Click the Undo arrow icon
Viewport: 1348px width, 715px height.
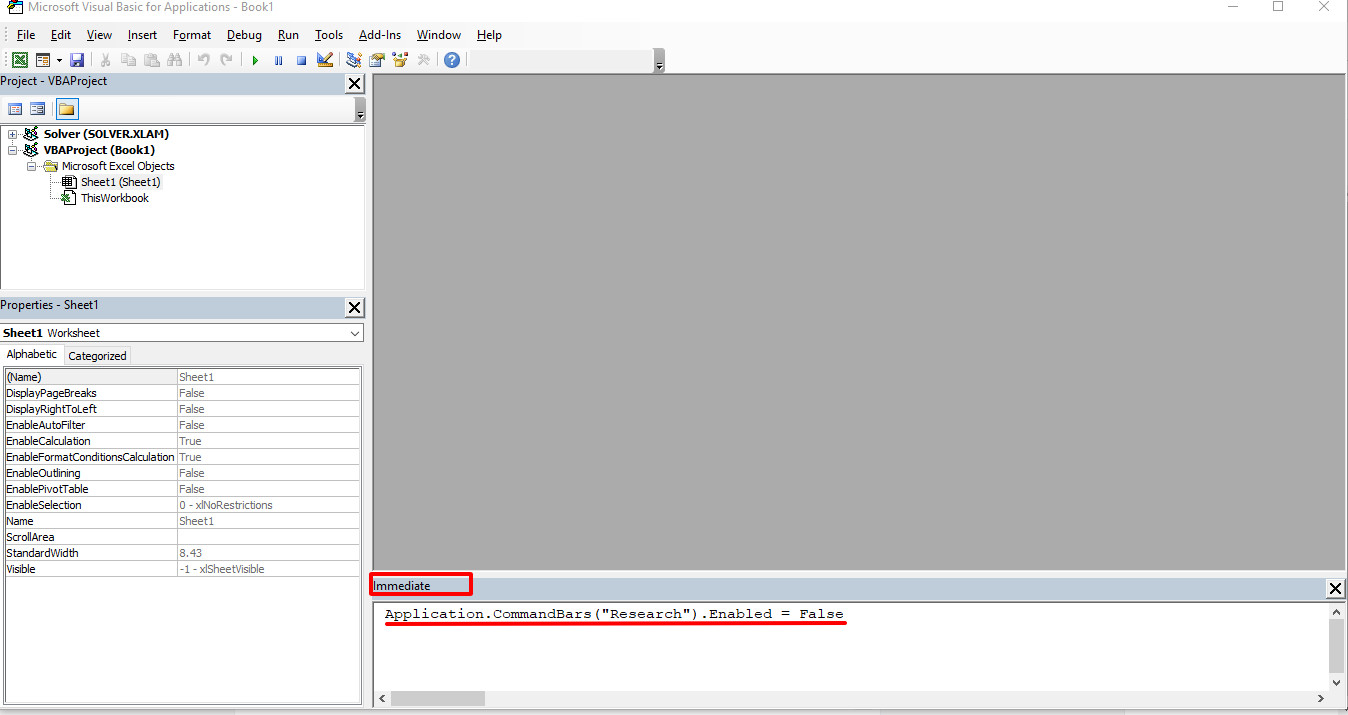(203, 60)
